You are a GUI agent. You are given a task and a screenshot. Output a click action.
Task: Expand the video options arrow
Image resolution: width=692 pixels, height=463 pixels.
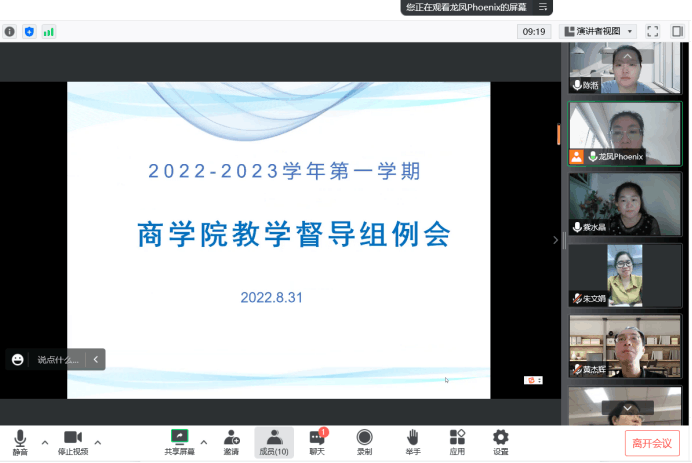tap(98, 442)
